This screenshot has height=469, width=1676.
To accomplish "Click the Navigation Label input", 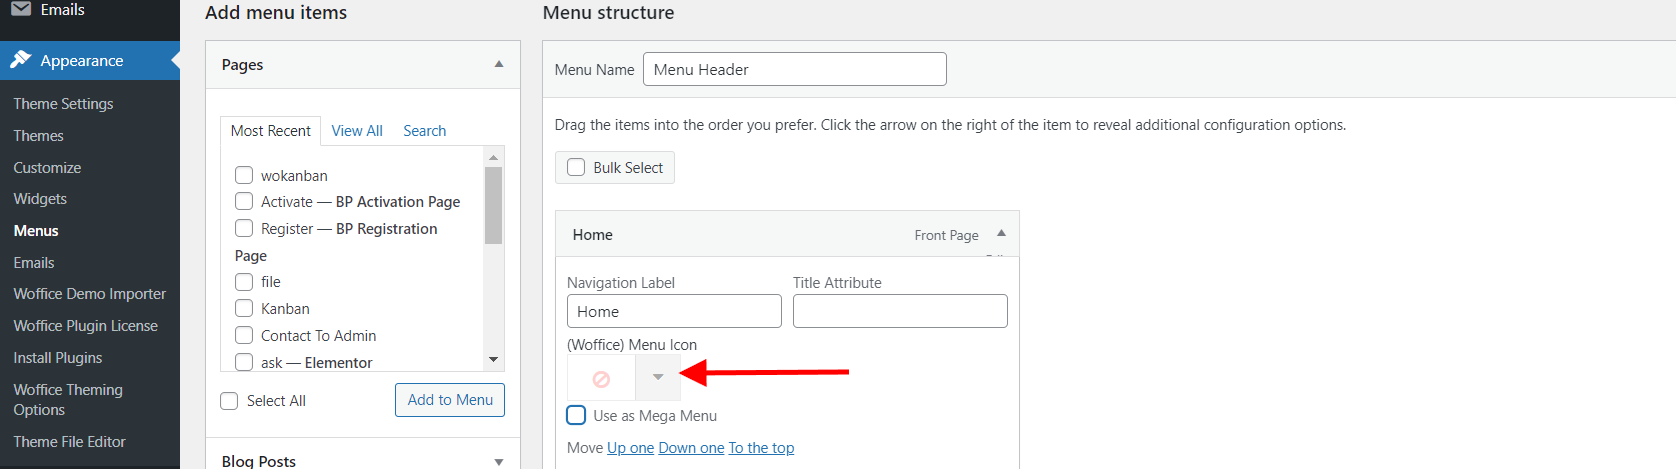I will pyautogui.click(x=674, y=311).
